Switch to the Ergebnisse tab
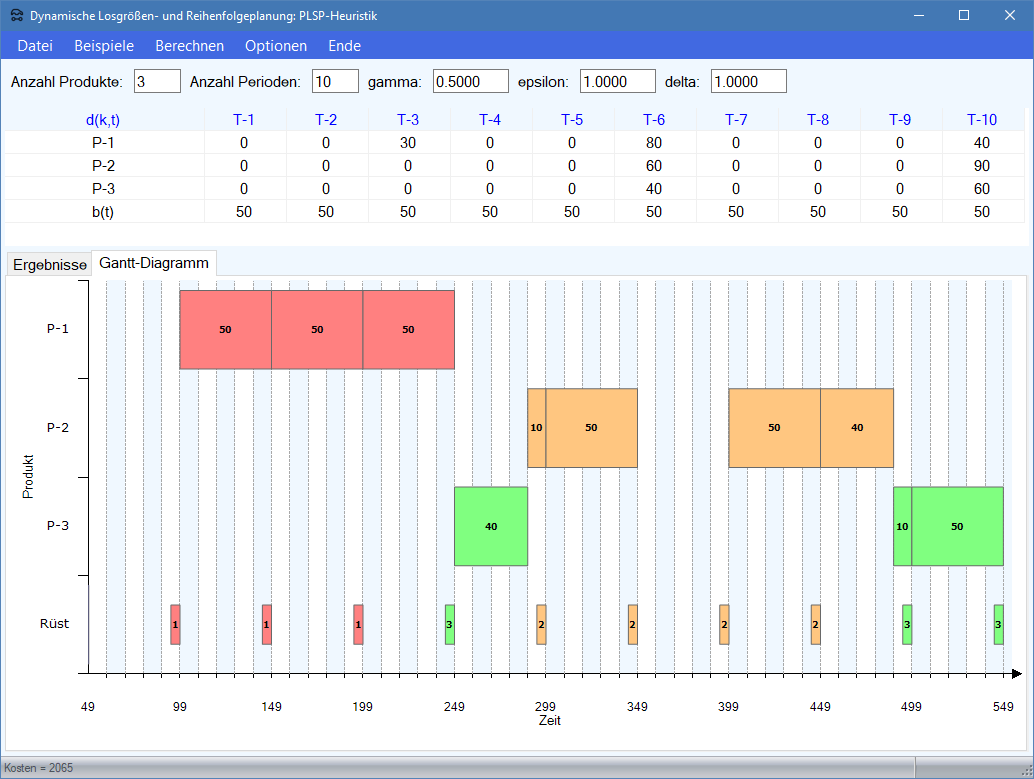Image resolution: width=1034 pixels, height=779 pixels. pos(49,265)
